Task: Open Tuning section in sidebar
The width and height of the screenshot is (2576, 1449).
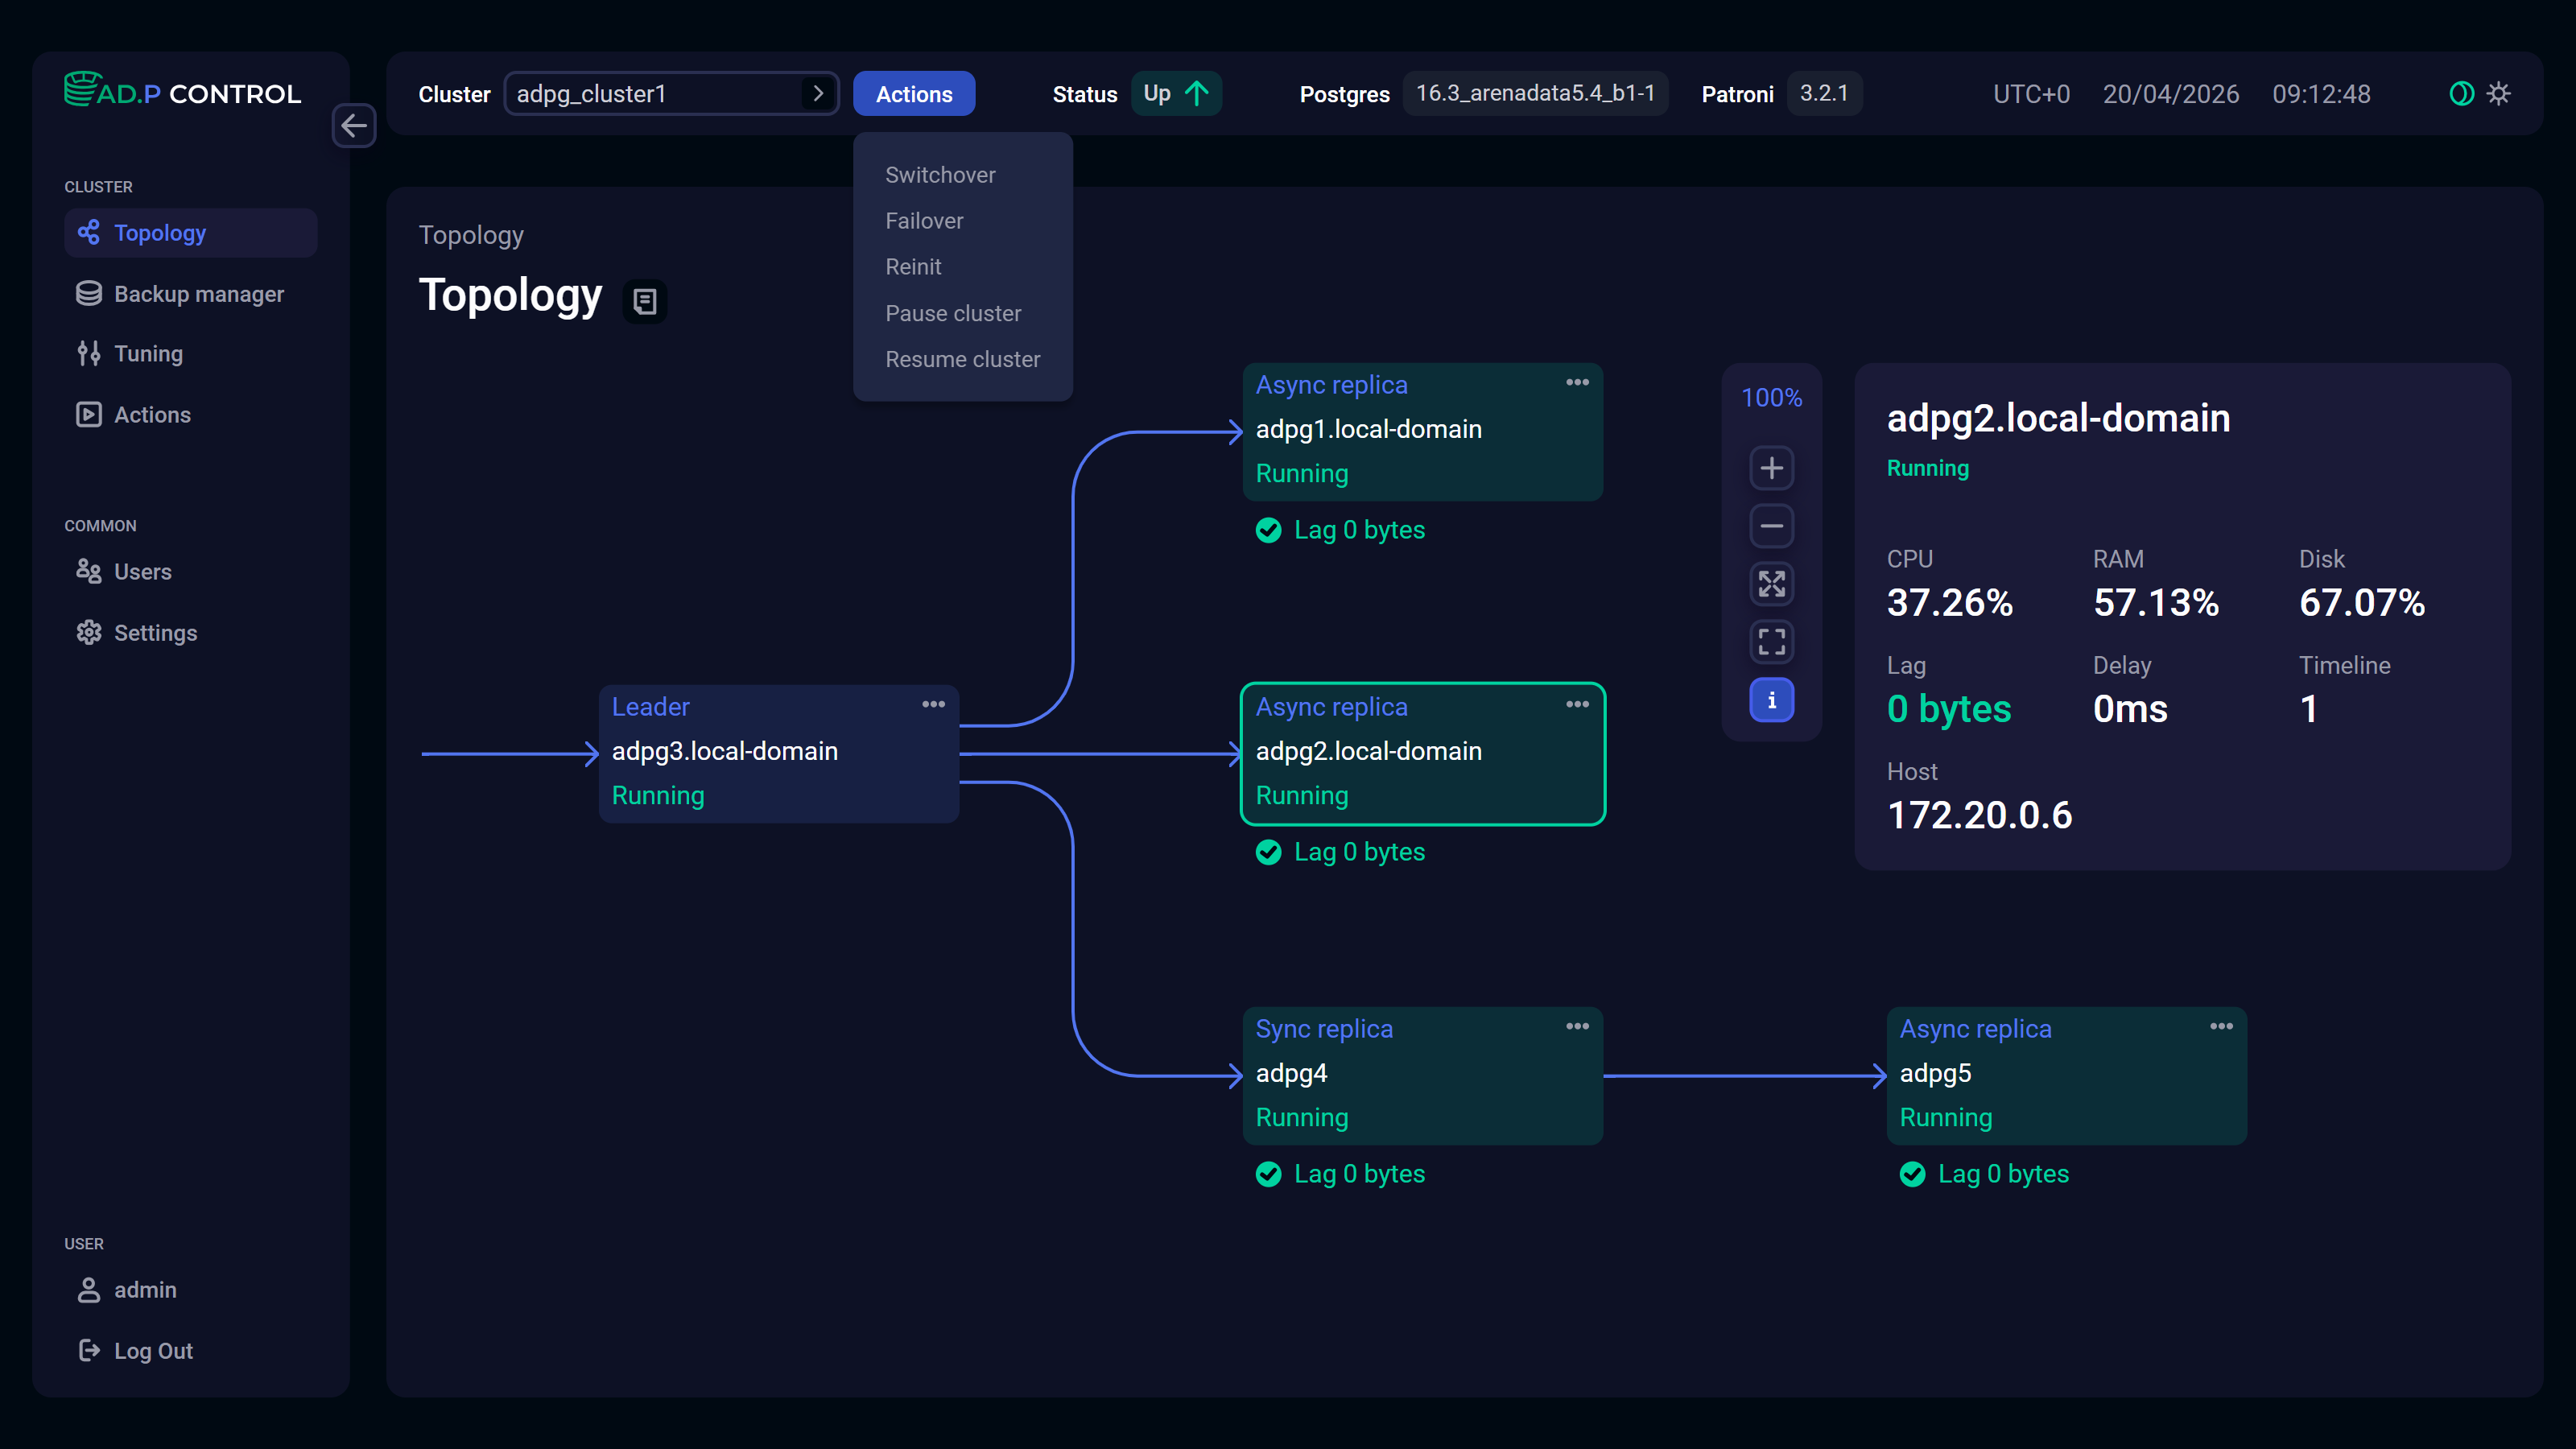Action: (x=148, y=354)
